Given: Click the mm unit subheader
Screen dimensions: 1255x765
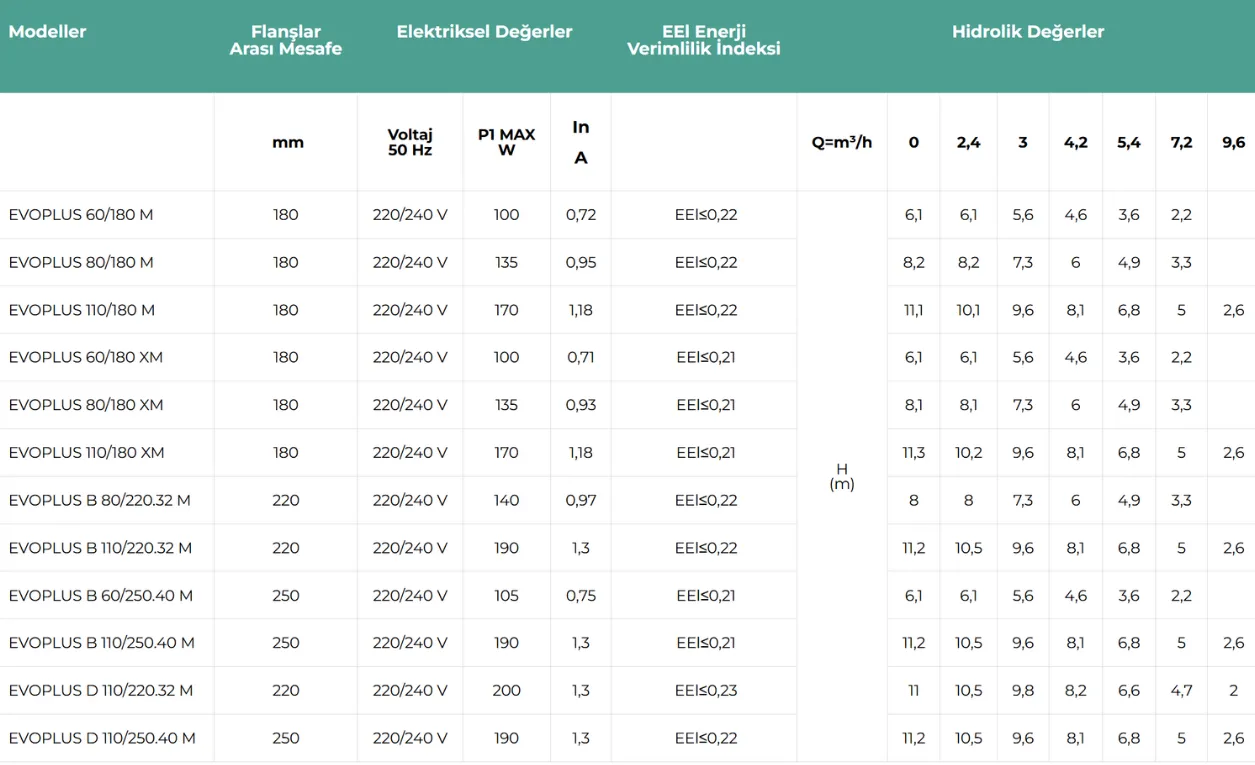Looking at the screenshot, I should point(288,143).
